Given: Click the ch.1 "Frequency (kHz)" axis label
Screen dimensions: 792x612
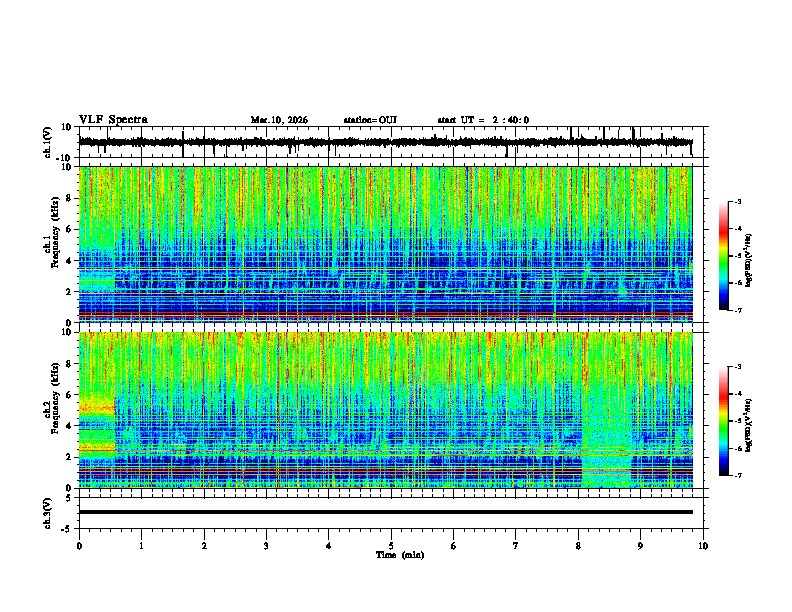Looking at the screenshot, I should click(x=55, y=232).
